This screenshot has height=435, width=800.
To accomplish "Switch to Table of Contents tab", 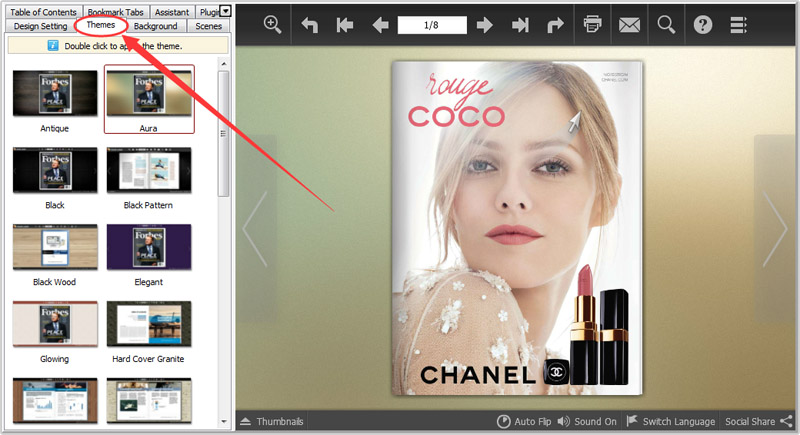I will tap(43, 12).
